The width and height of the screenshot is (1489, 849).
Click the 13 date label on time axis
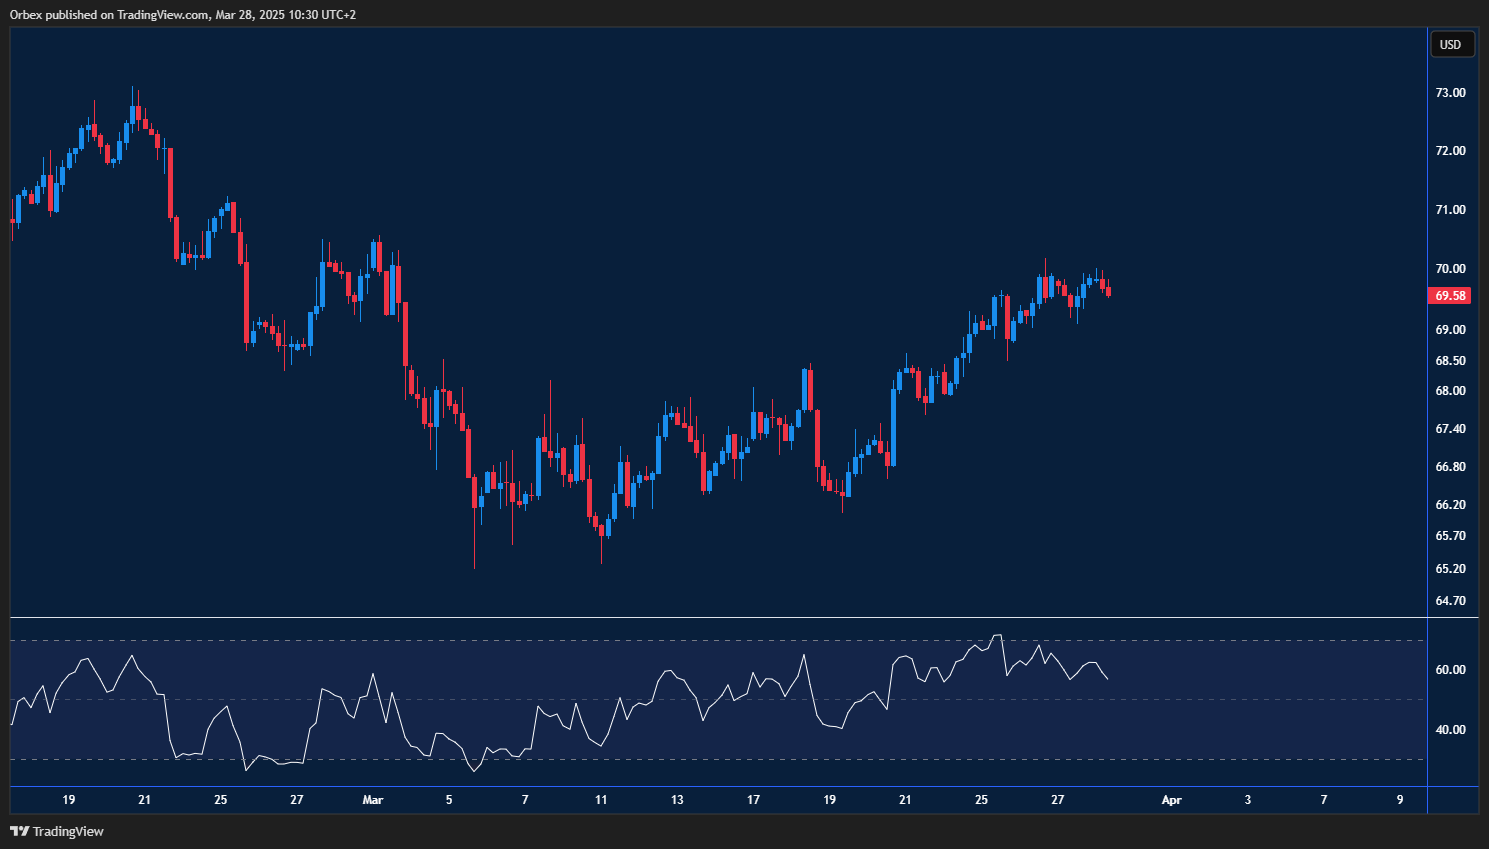(677, 800)
